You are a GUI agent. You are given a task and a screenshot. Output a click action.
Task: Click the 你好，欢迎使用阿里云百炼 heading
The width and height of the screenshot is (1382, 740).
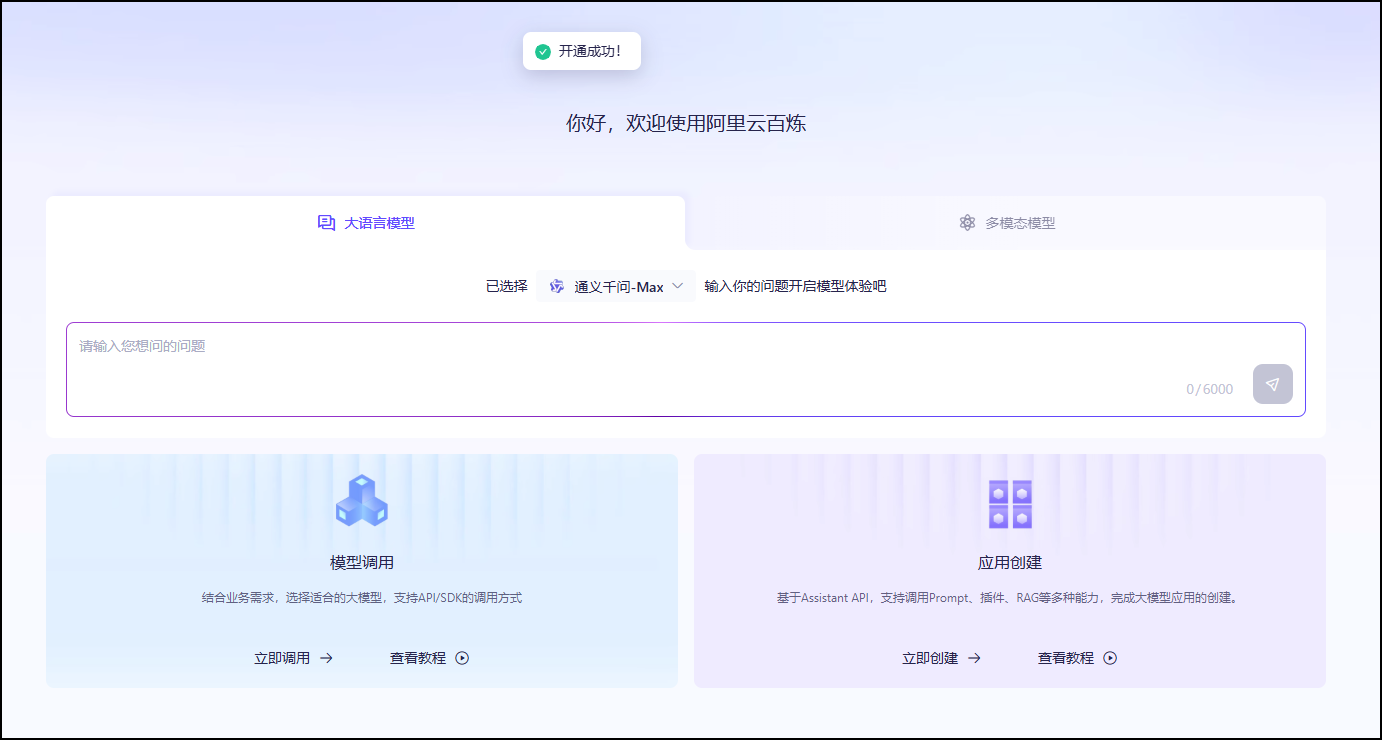686,124
